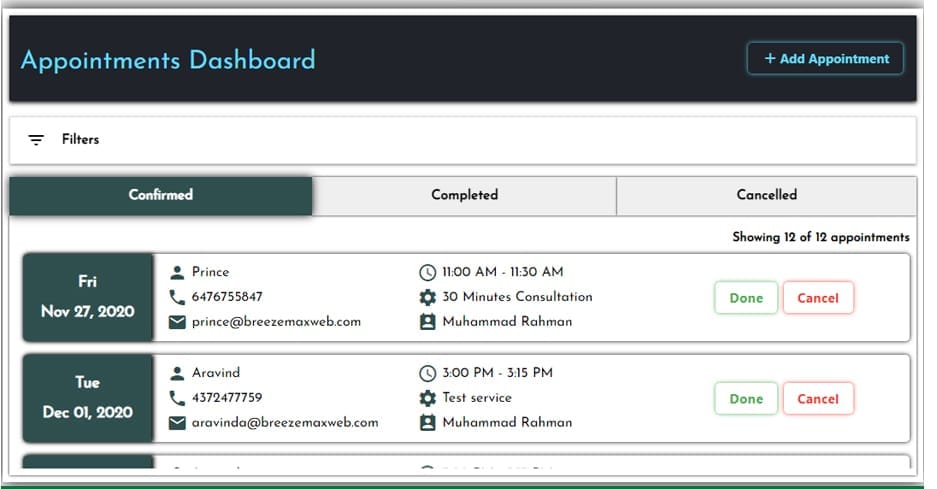
Task: Mark Prince's appointment as Done
Action: pos(745,298)
